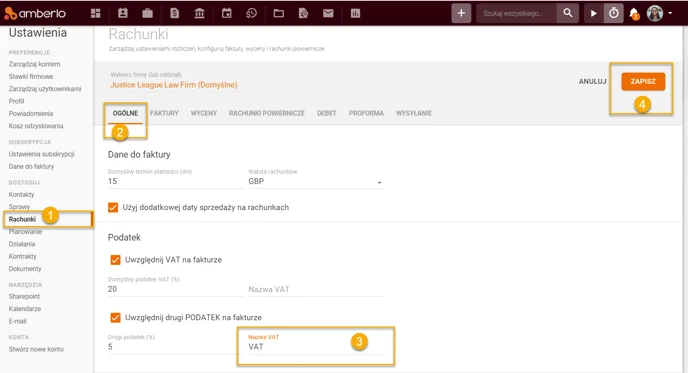
Task: Open 'Zarządzaj użytkownikami' settings link
Action: coord(45,89)
